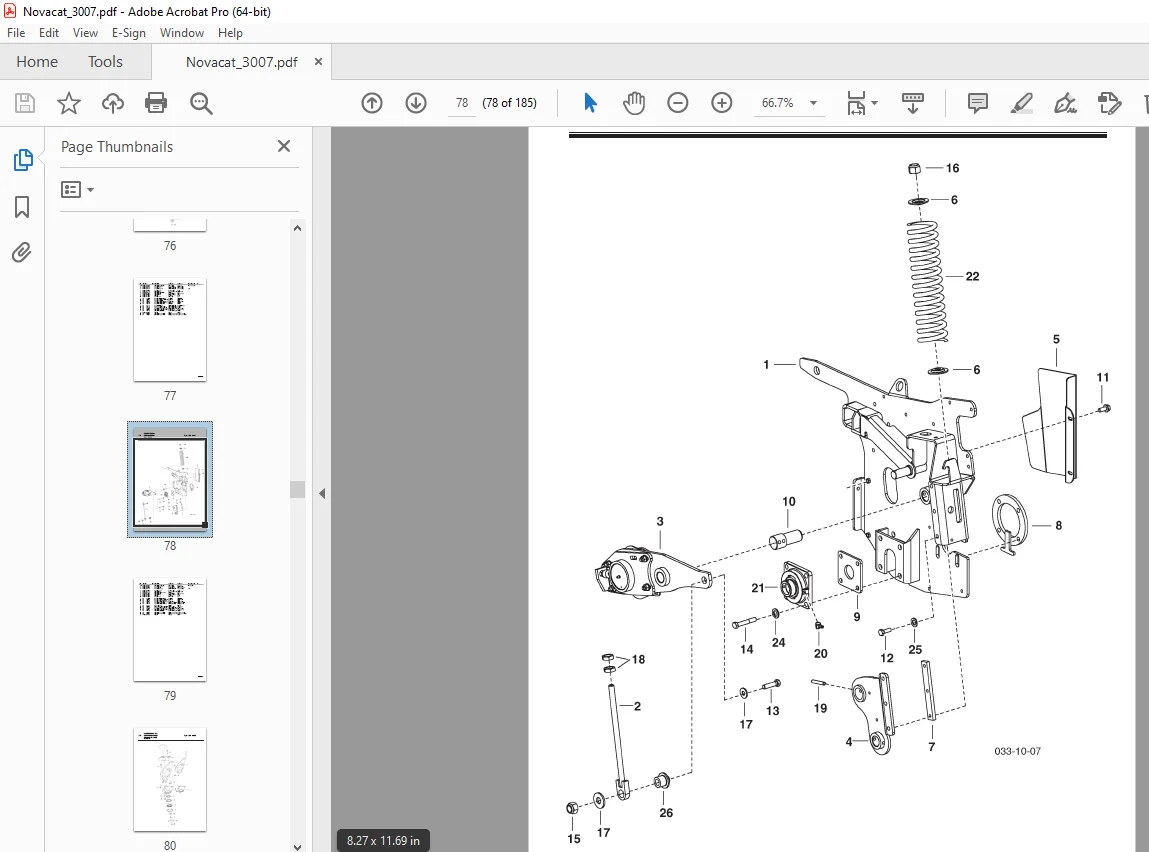Print the document with printer icon

click(156, 103)
